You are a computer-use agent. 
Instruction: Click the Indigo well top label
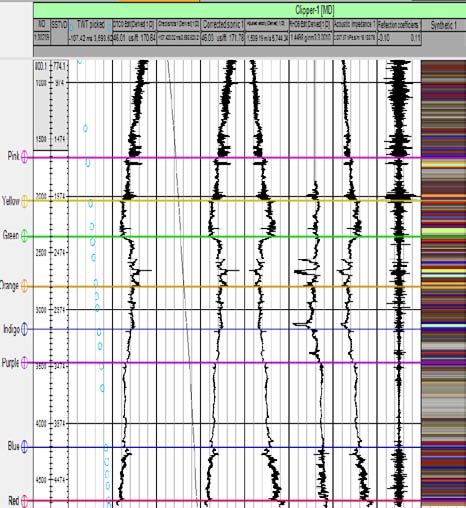(12, 329)
